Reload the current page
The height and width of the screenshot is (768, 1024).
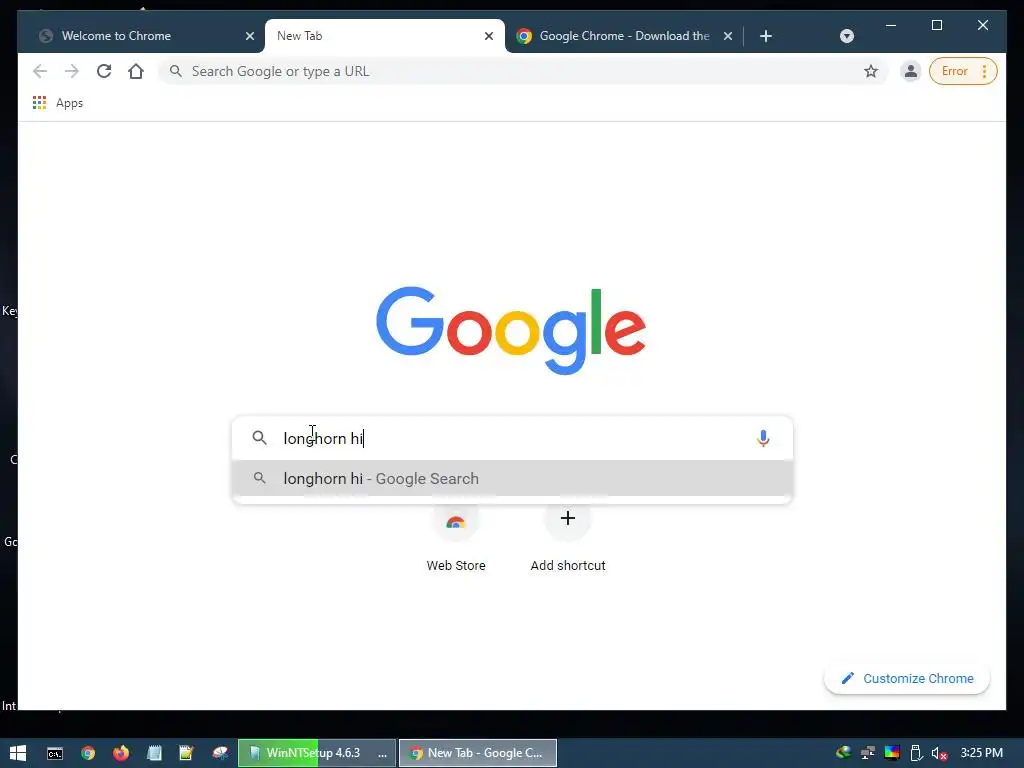pos(104,71)
